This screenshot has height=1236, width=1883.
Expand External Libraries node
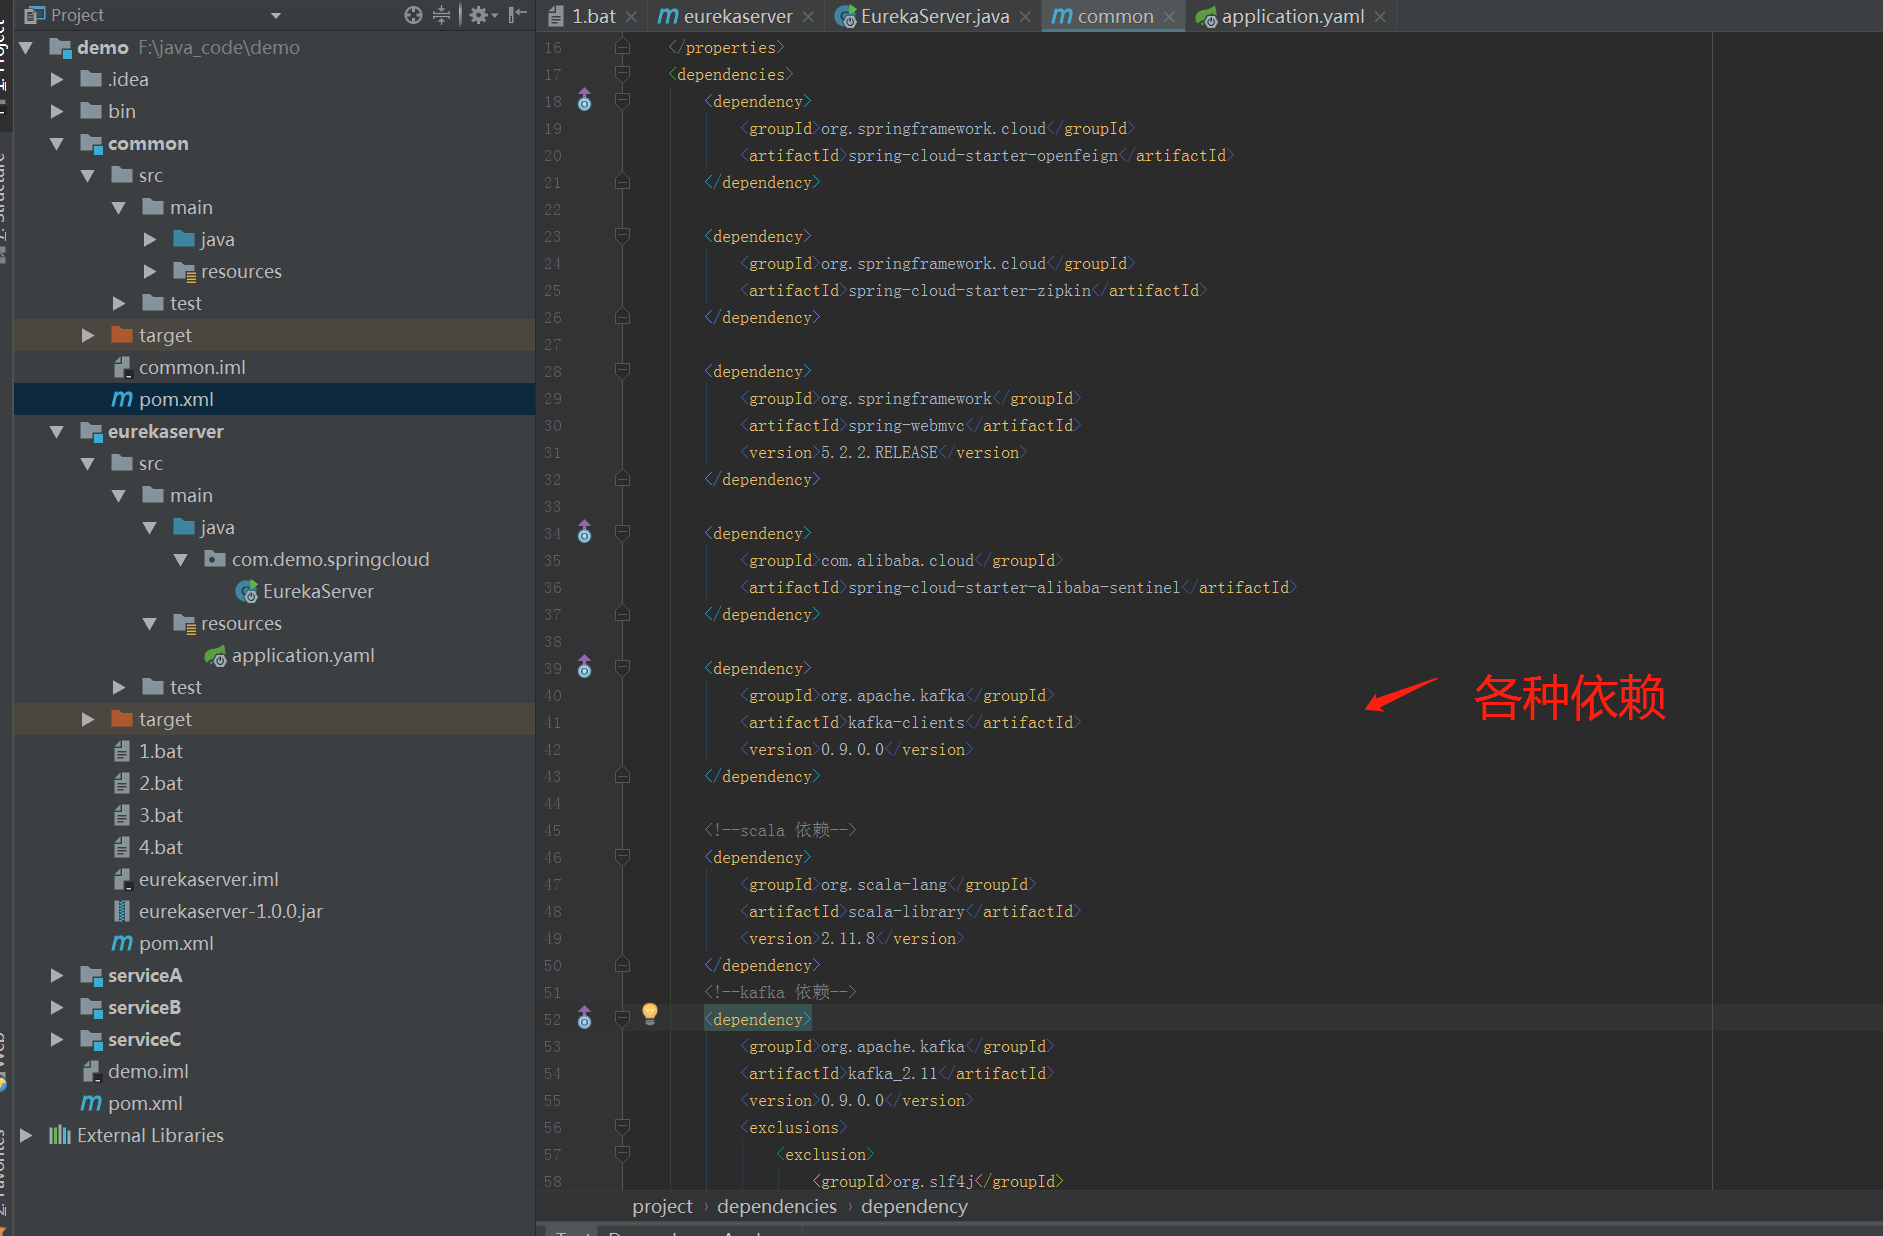pyautogui.click(x=26, y=1135)
